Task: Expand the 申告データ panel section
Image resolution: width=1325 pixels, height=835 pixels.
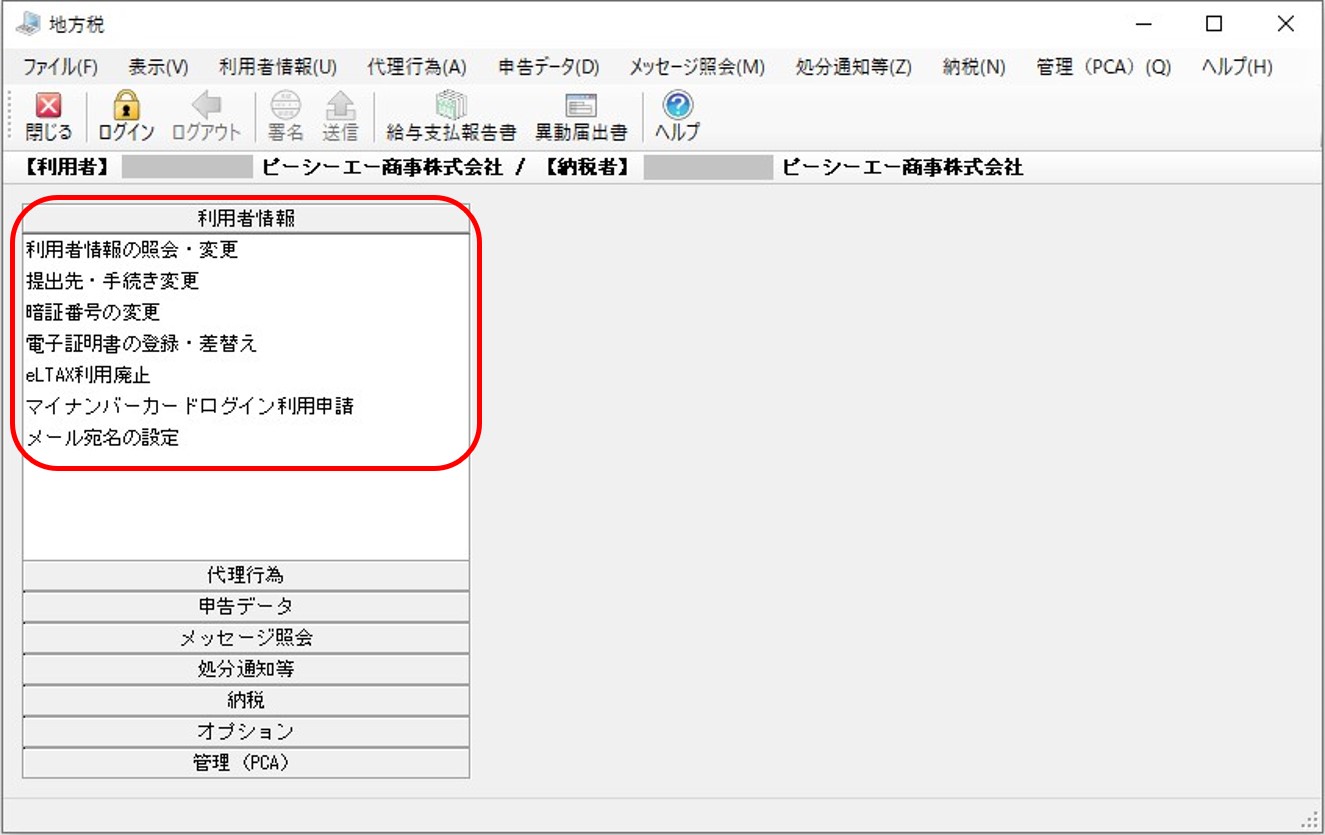Action: [x=246, y=606]
